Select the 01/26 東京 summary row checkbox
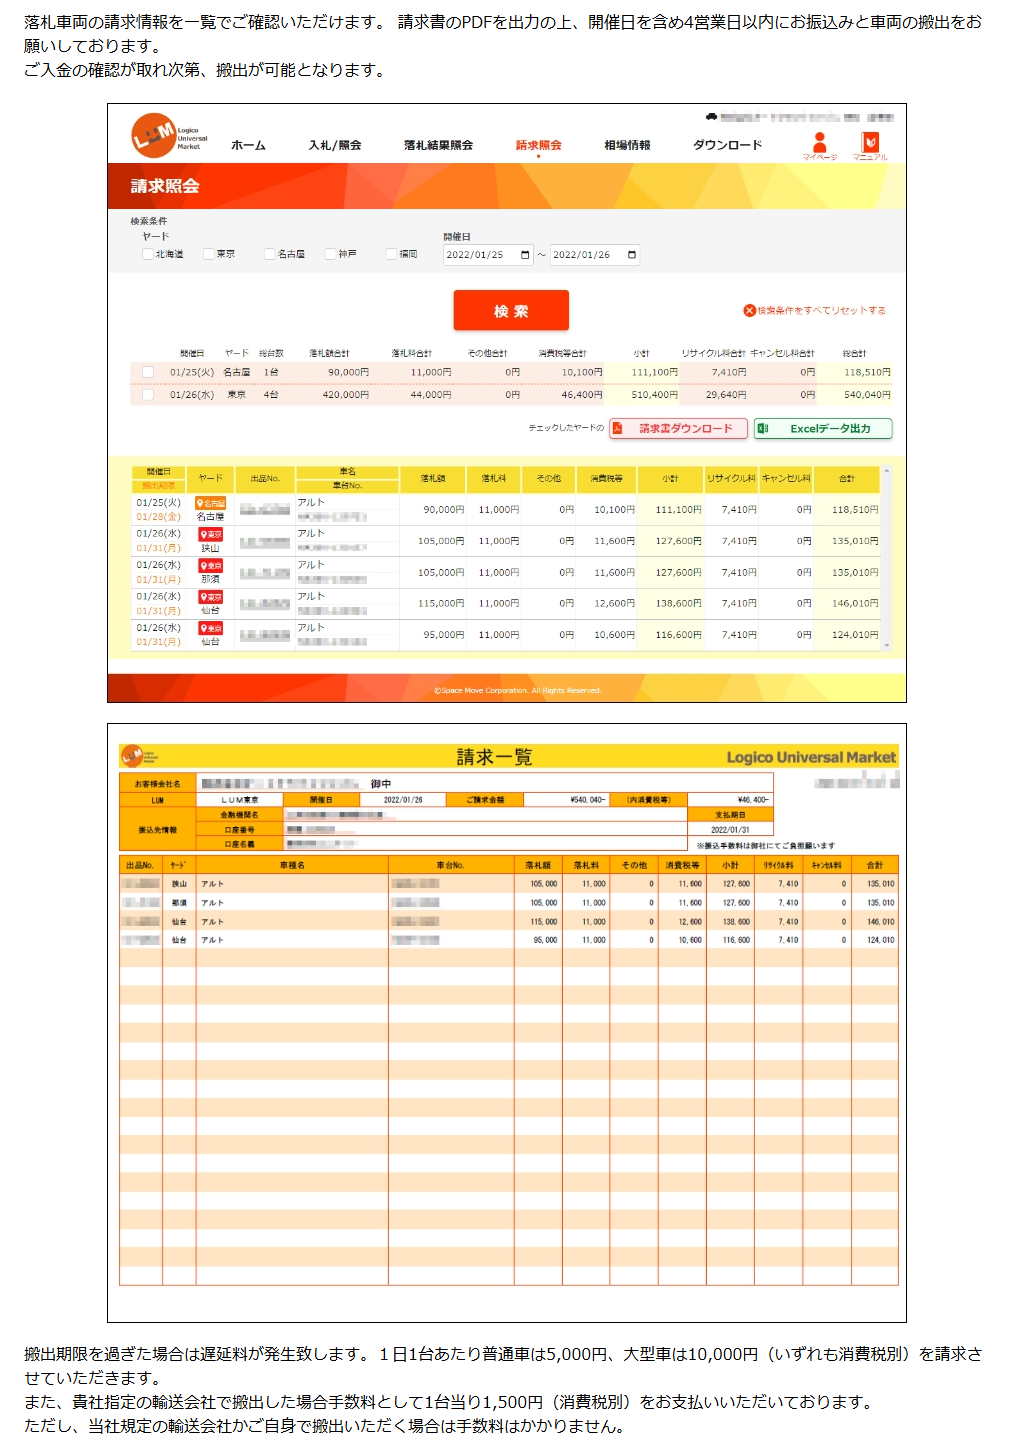 [x=148, y=395]
